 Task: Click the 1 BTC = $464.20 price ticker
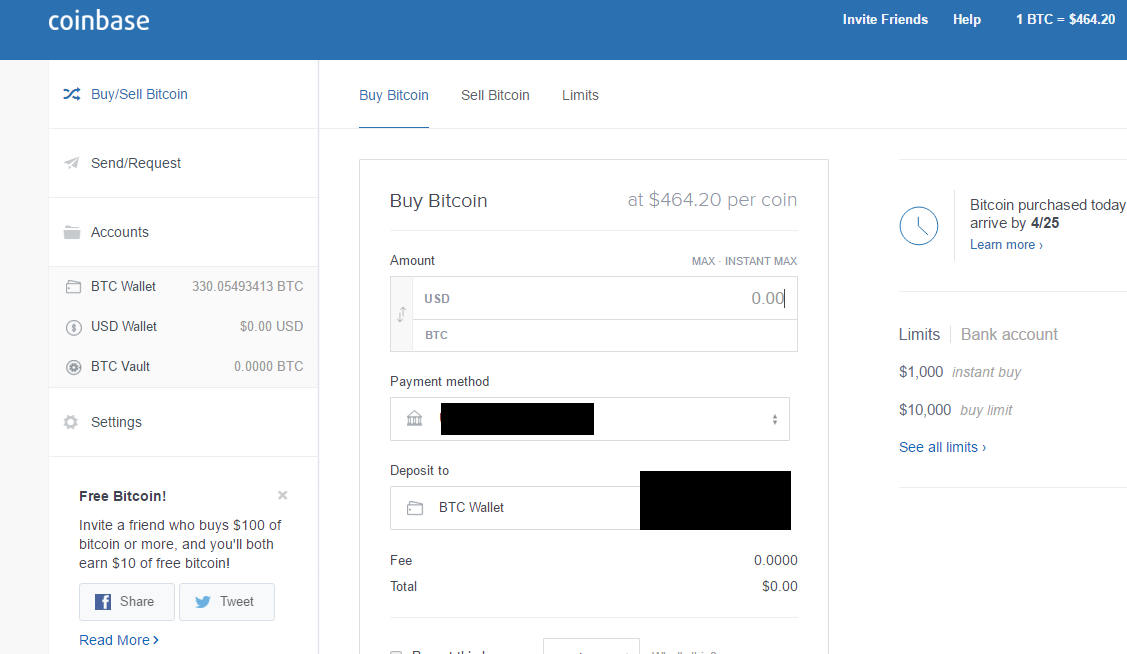tap(1065, 19)
